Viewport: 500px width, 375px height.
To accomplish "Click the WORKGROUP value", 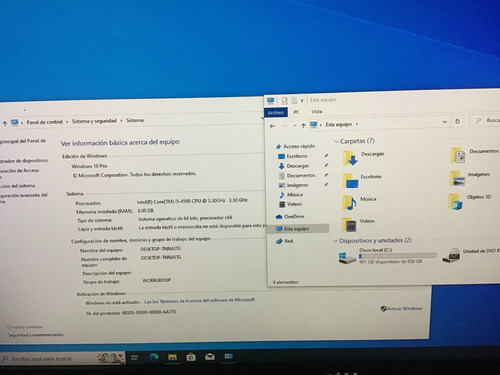I will click(156, 280).
